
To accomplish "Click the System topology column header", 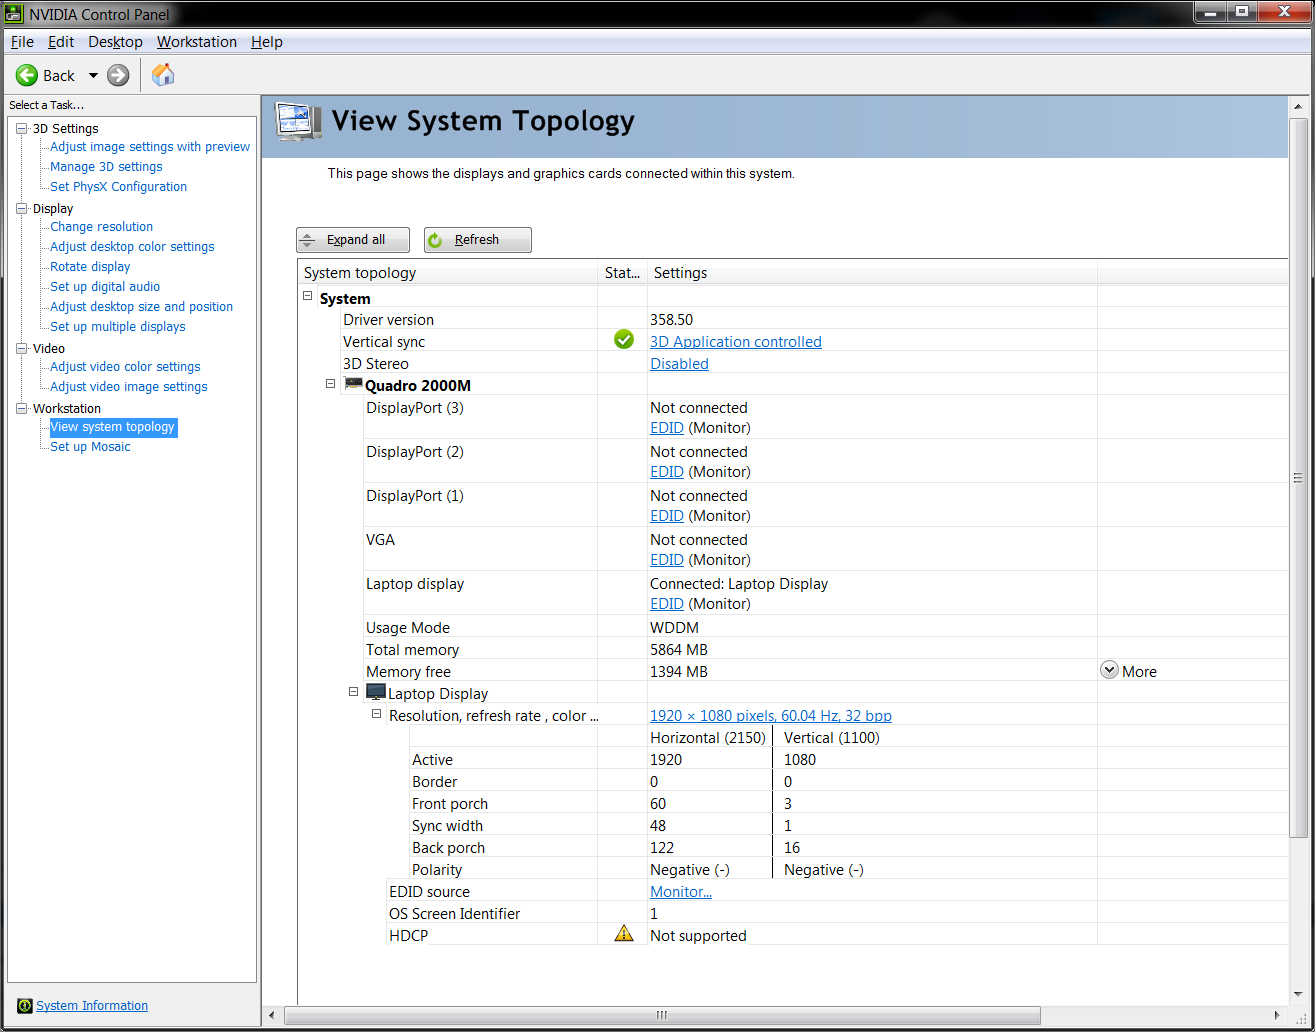I will [448, 272].
